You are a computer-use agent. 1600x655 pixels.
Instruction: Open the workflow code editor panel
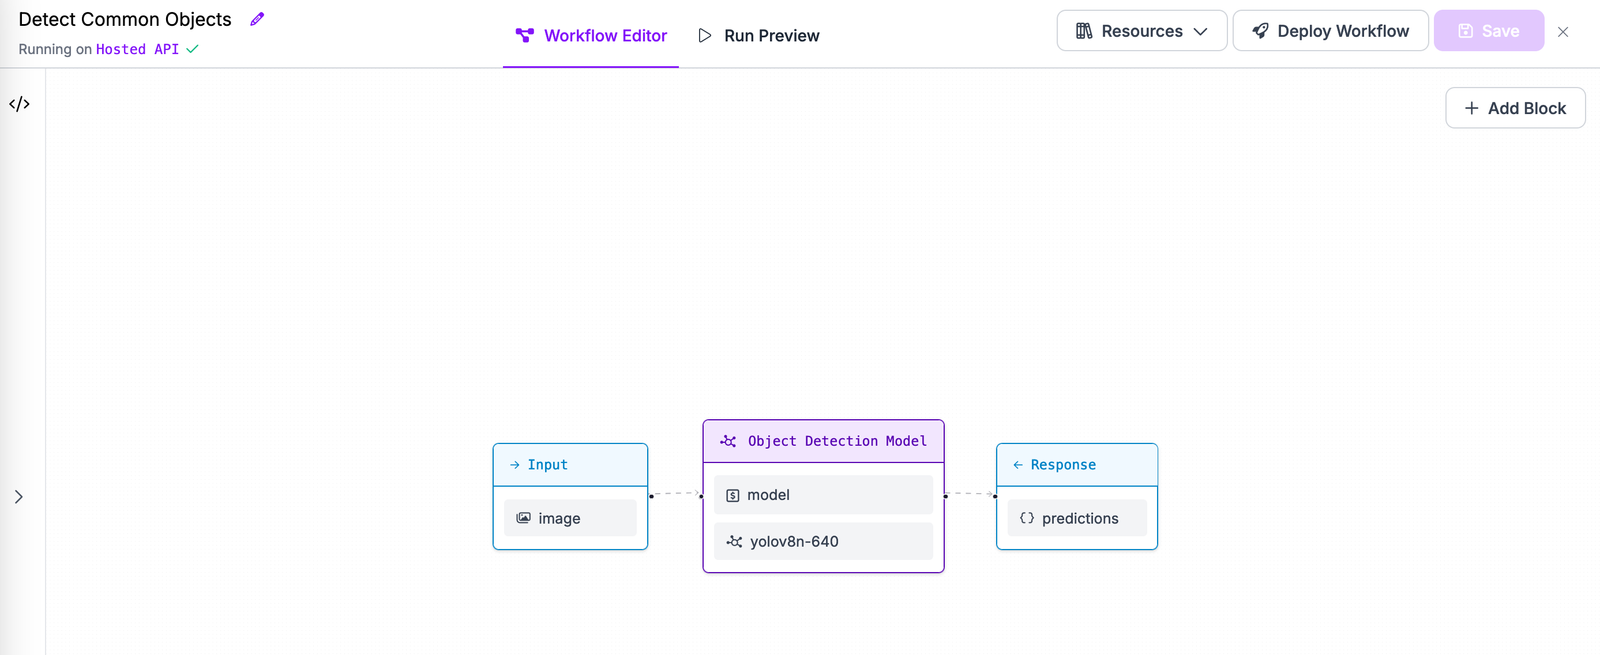coord(19,103)
